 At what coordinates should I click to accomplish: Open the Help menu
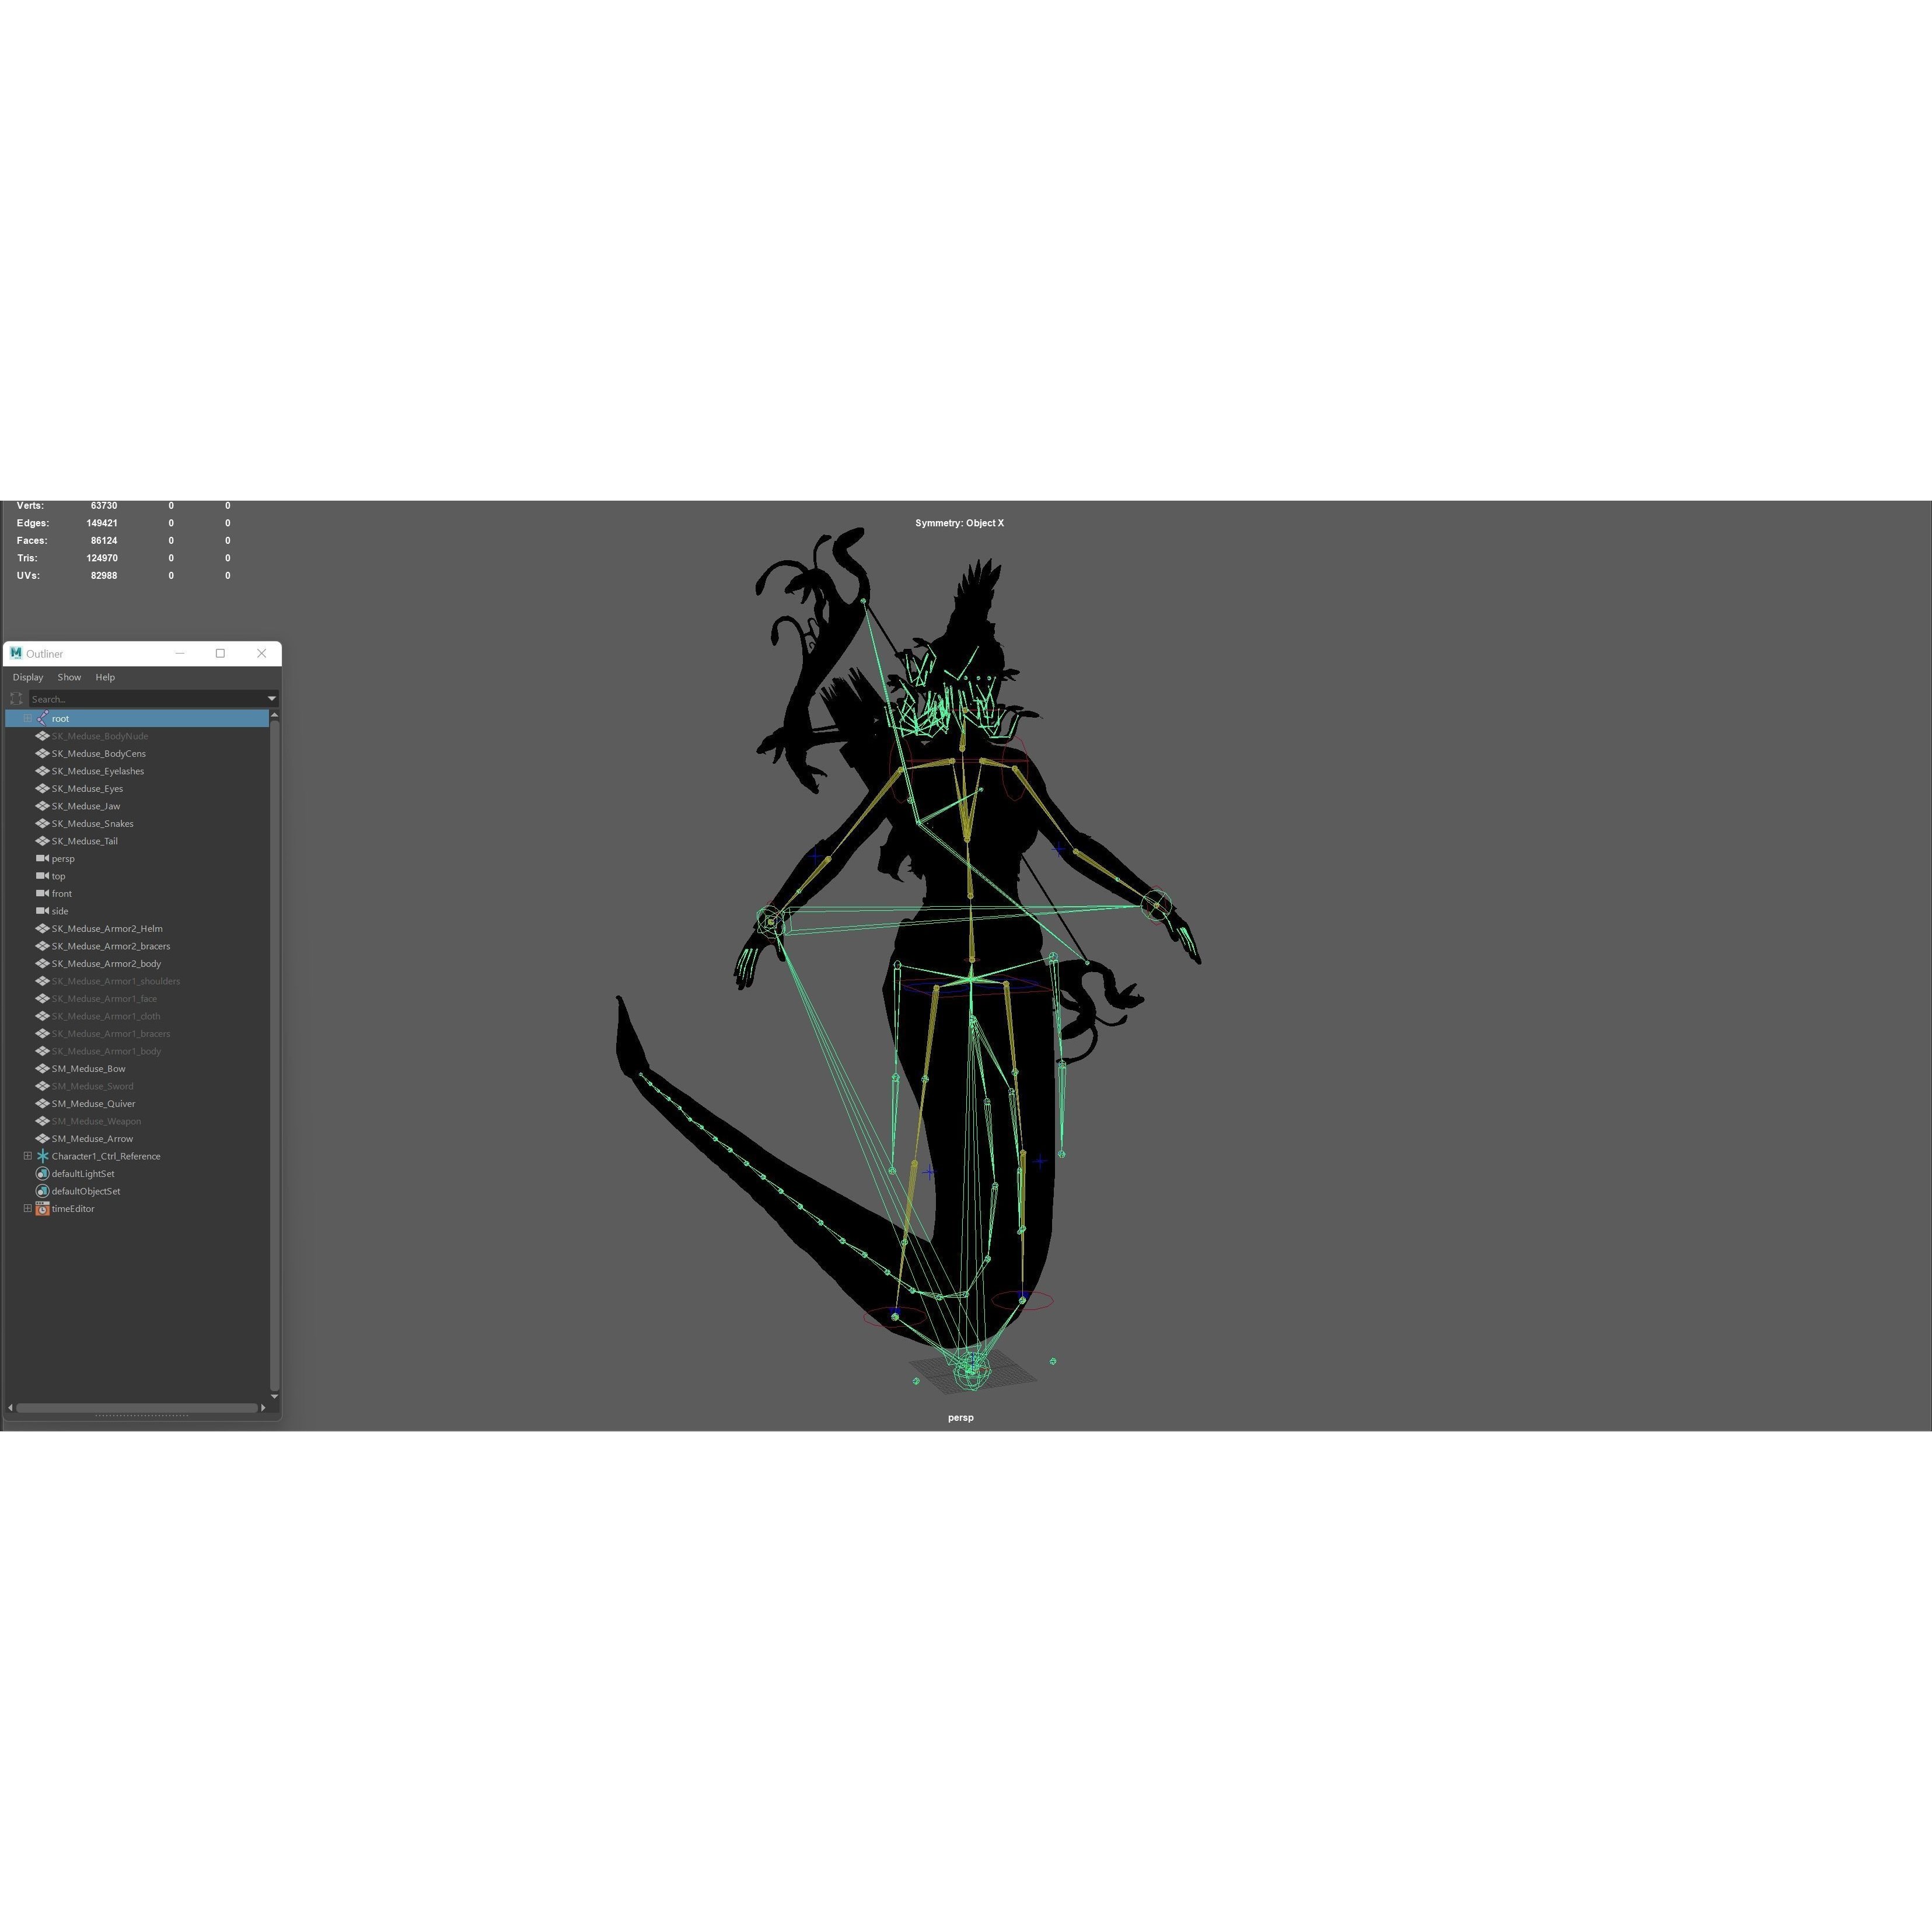[x=105, y=677]
